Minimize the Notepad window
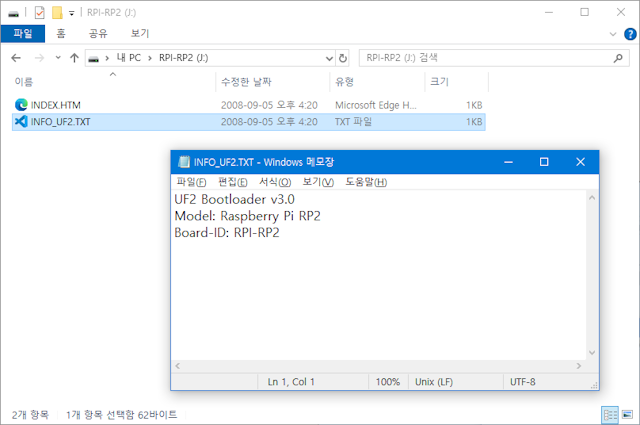 point(508,162)
